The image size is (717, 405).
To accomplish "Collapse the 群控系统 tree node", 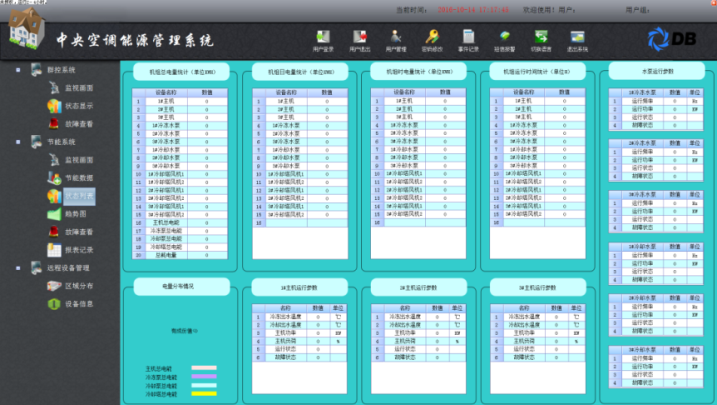I will point(20,71).
